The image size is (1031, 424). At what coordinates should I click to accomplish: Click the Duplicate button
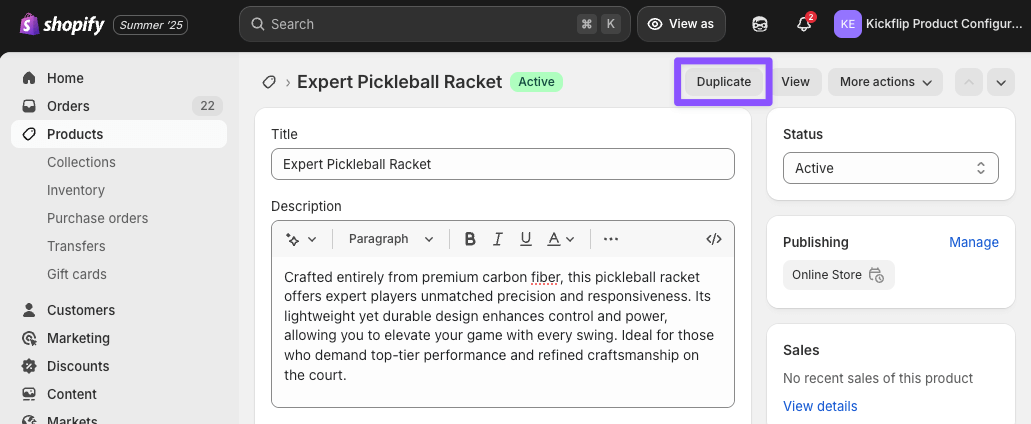[723, 82]
